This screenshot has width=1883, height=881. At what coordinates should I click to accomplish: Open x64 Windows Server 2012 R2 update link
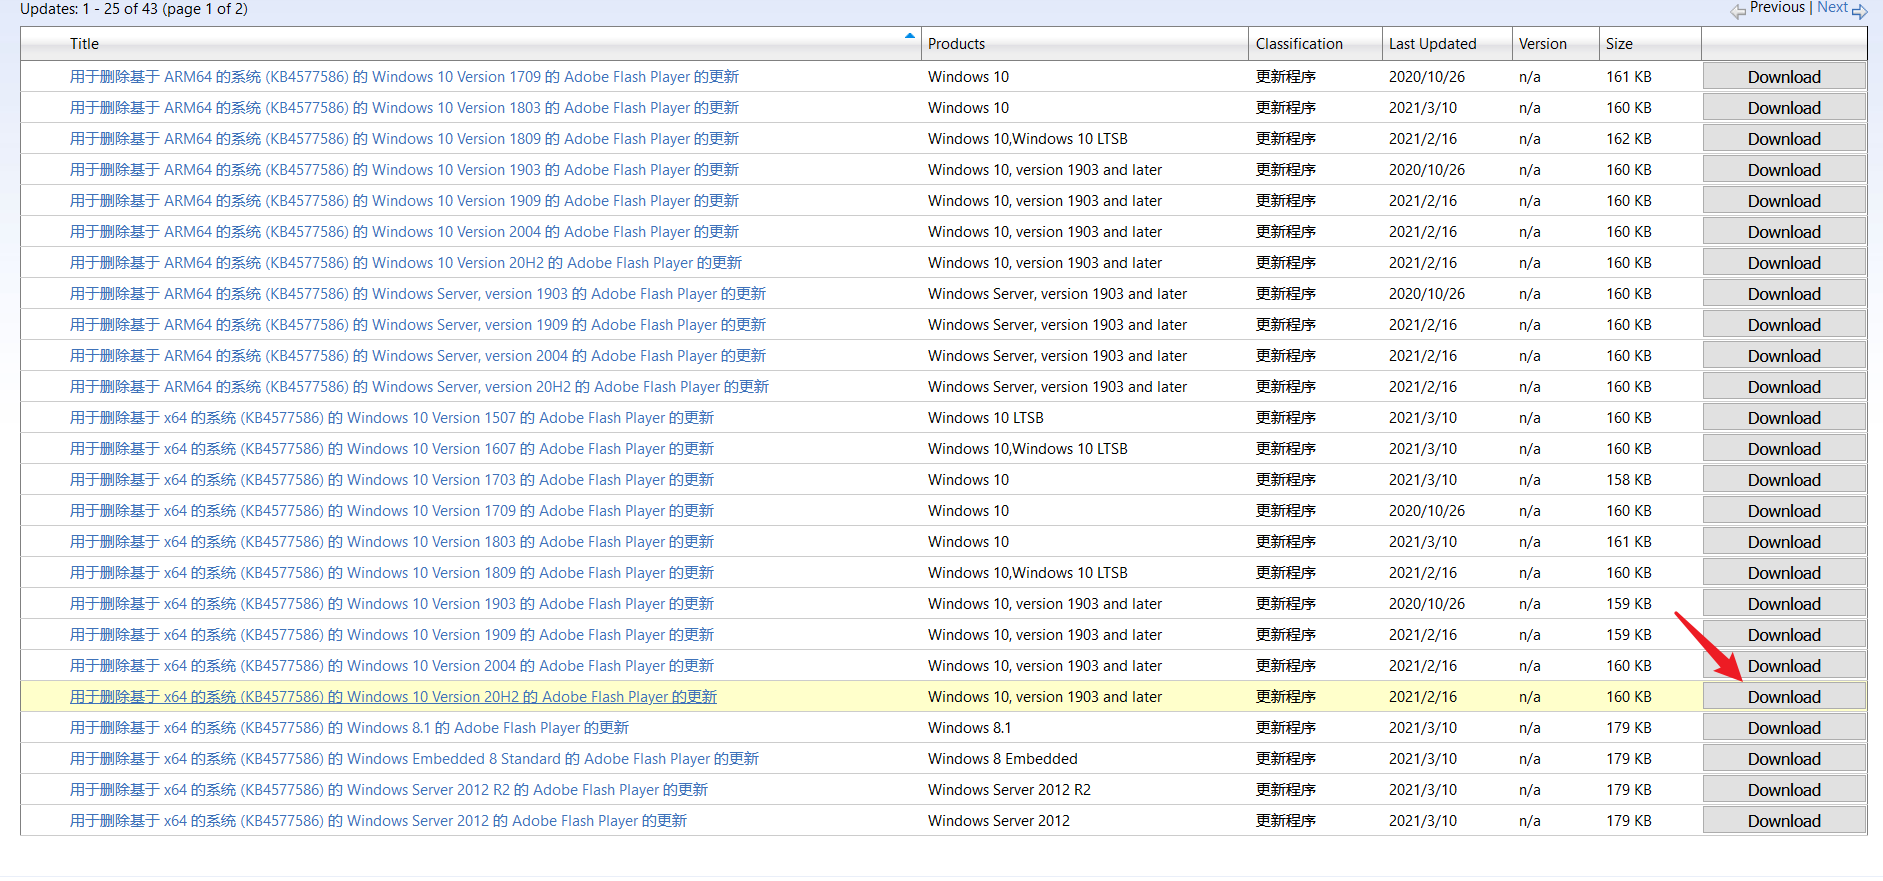tap(389, 790)
